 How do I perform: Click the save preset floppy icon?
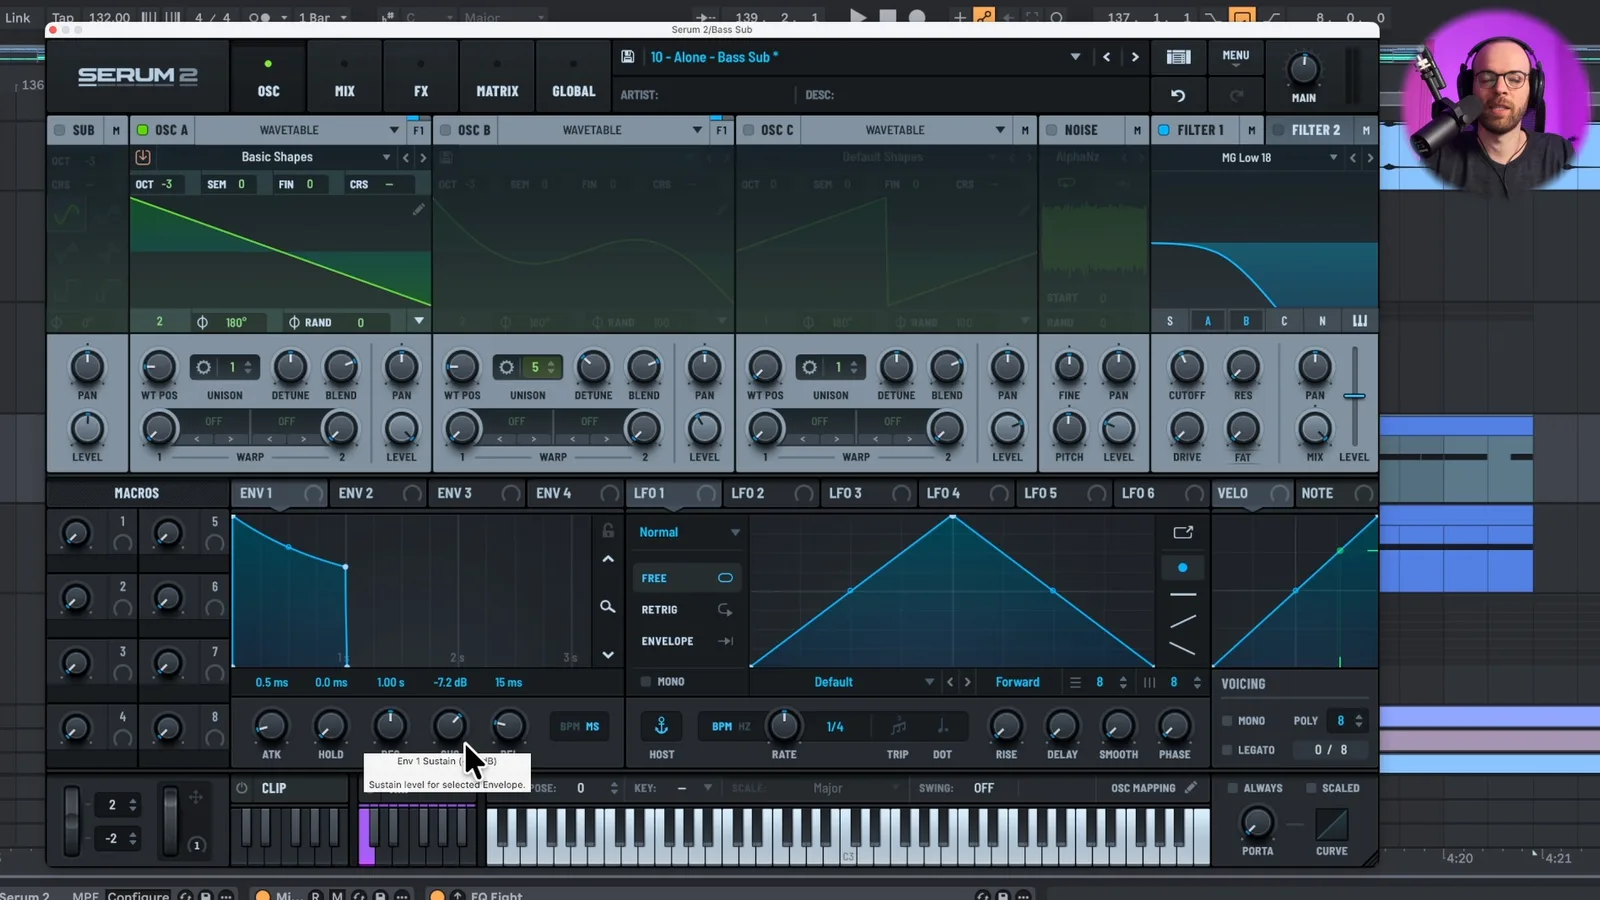click(627, 57)
